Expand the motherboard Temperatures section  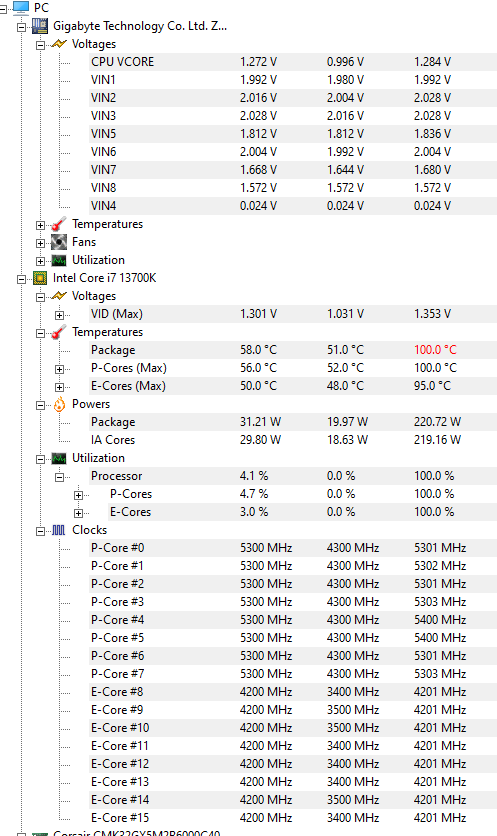click(41, 226)
